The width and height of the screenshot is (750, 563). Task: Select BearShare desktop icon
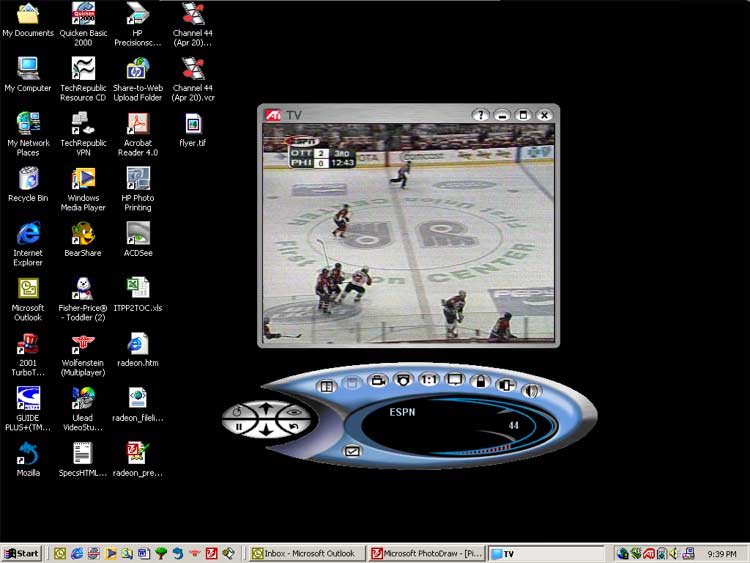point(83,240)
